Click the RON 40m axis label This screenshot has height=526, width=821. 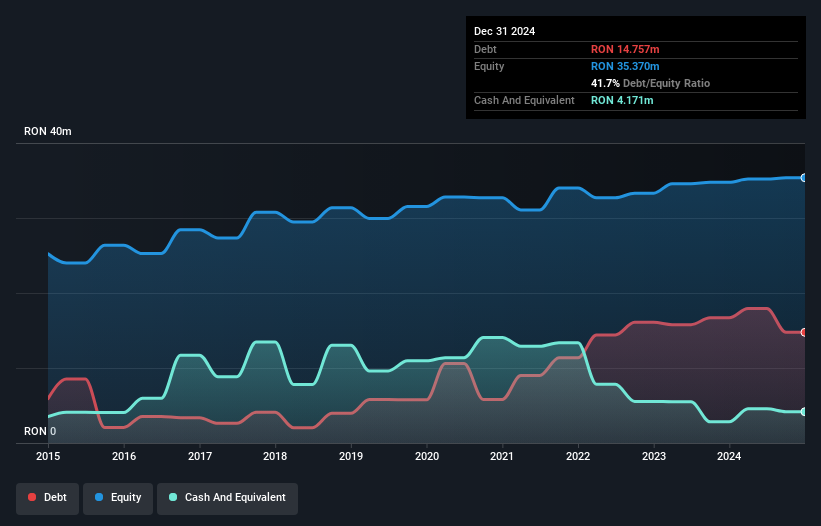coord(48,131)
